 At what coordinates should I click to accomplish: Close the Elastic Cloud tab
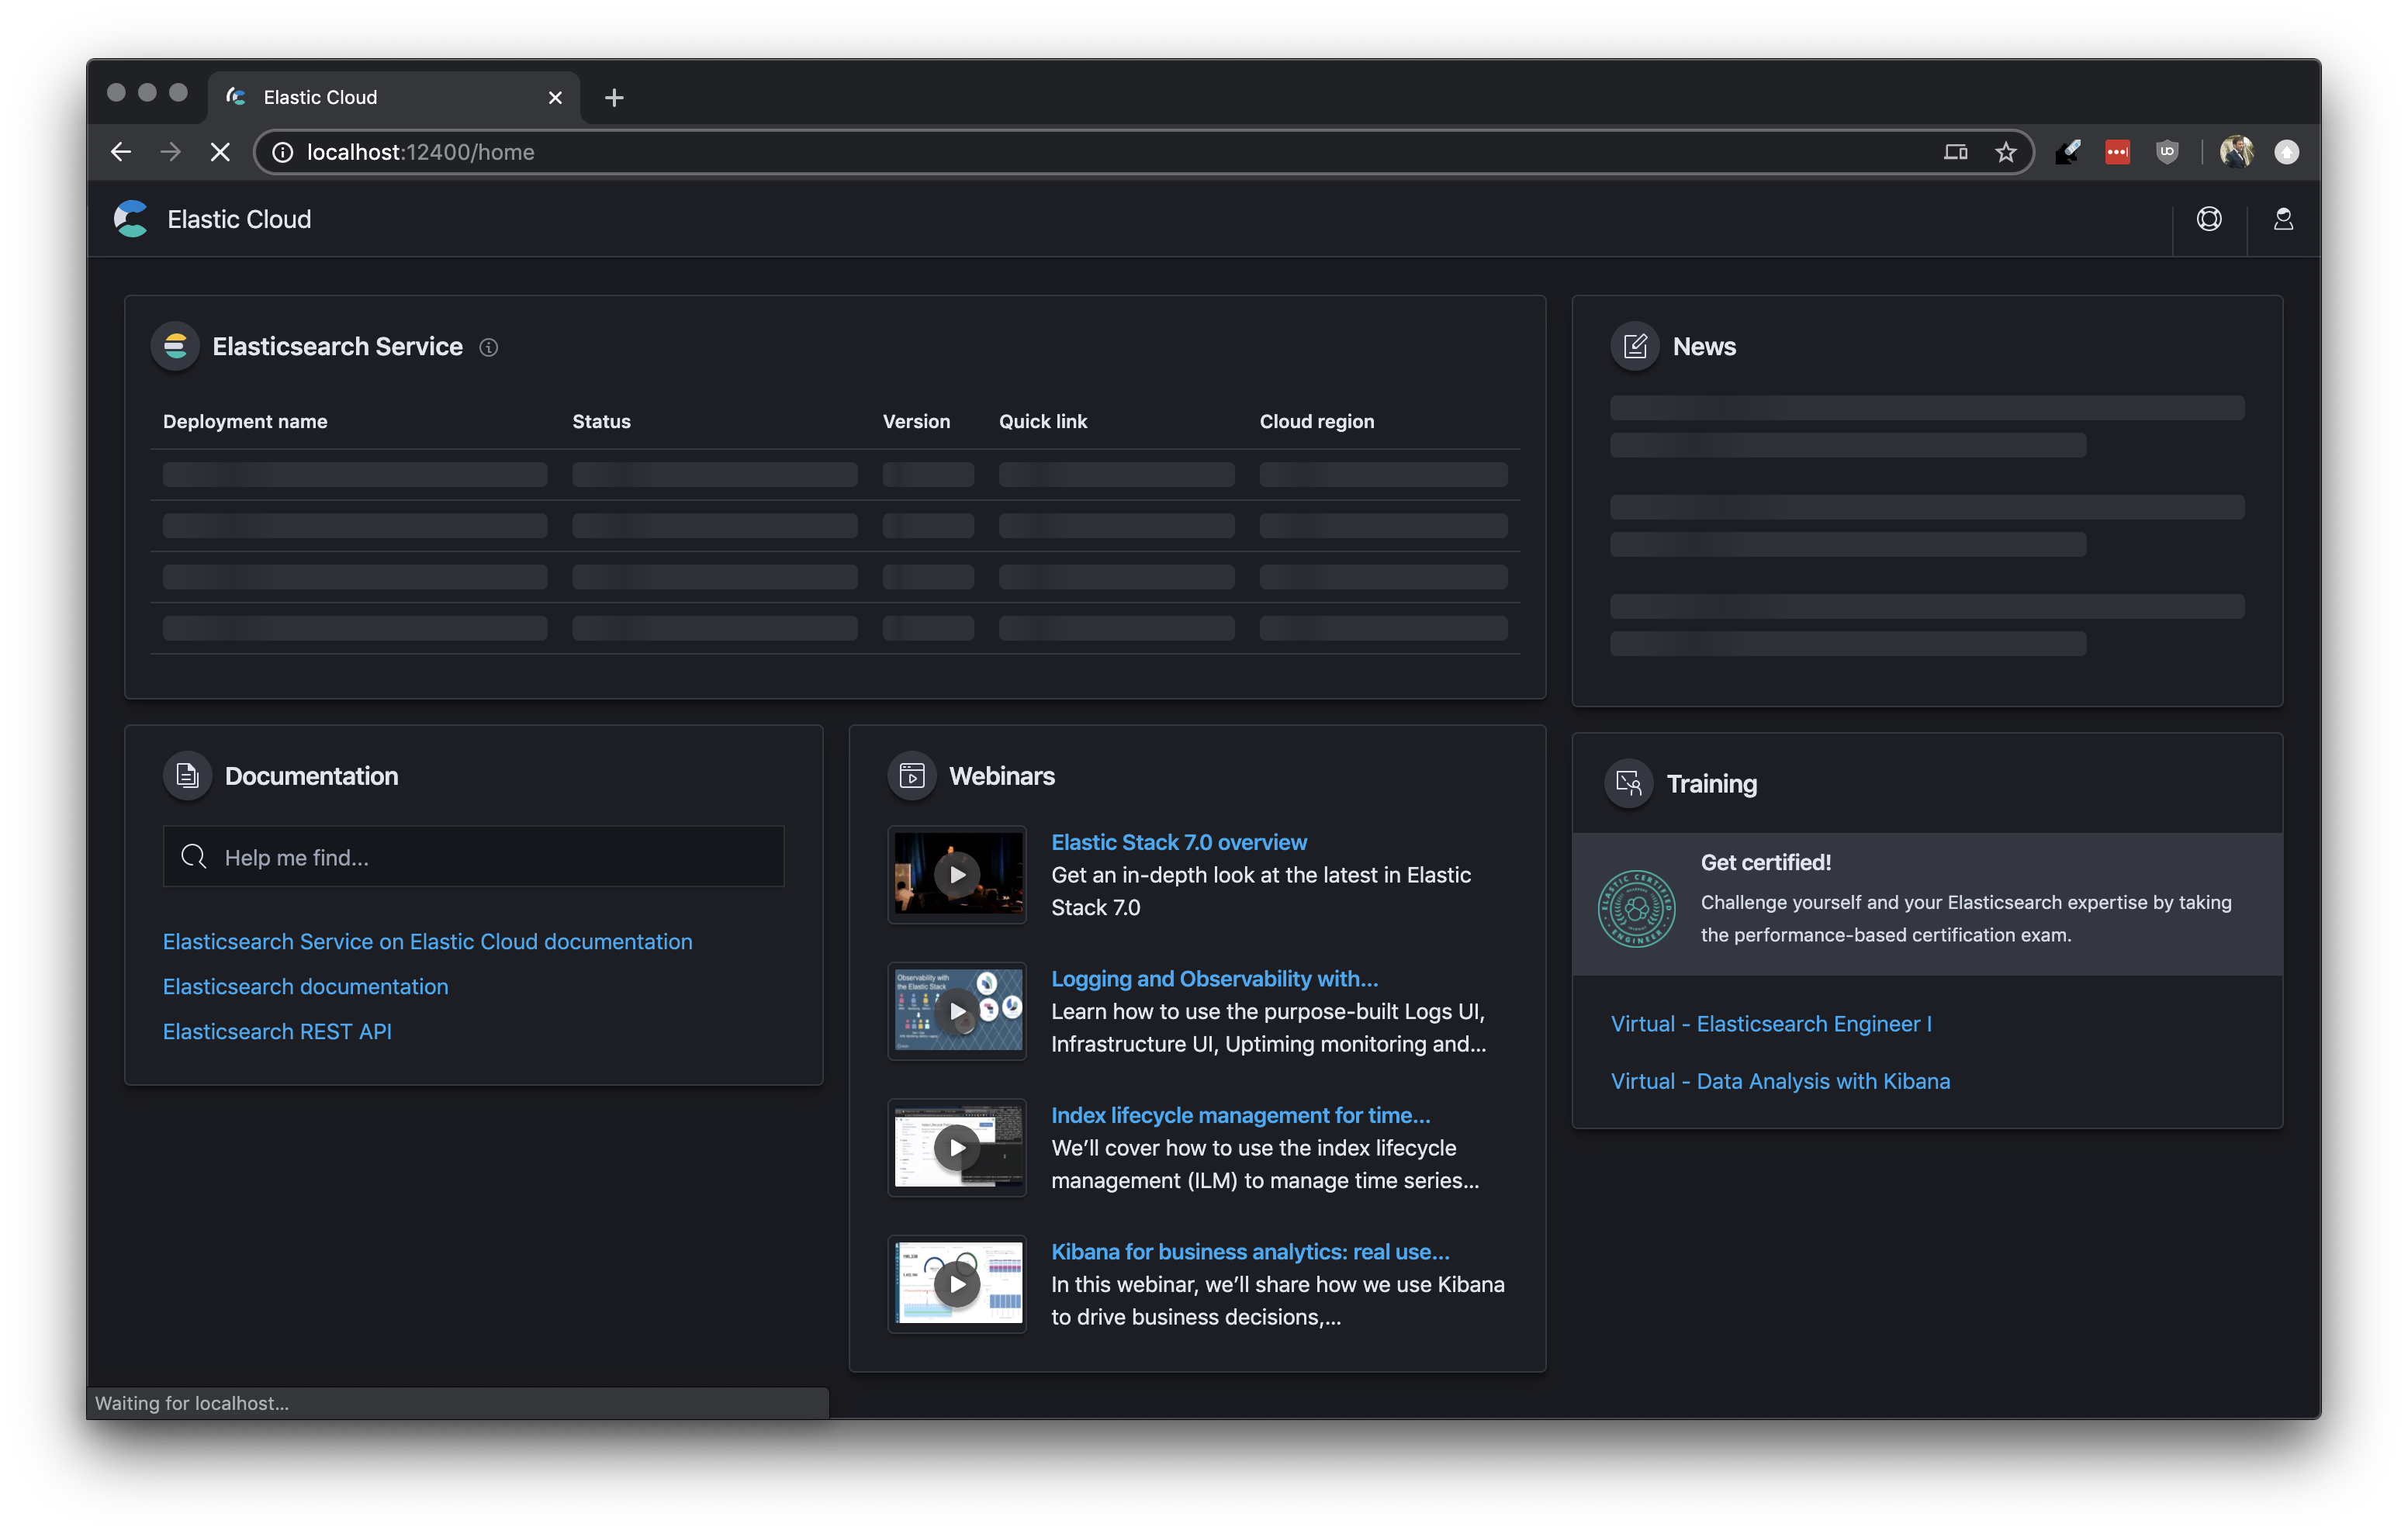(x=555, y=97)
